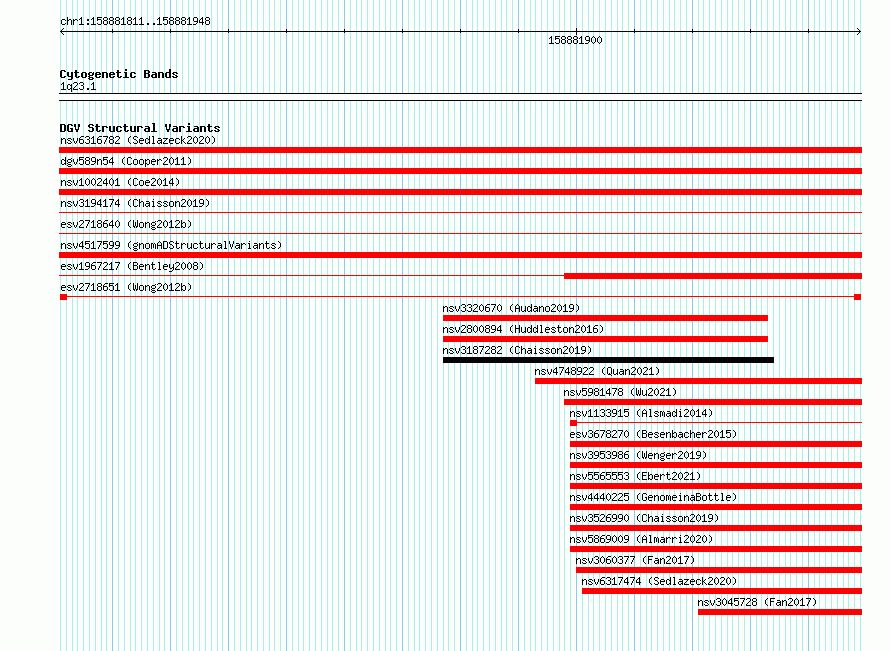Click the red bar under nsv5869009

coord(716,549)
